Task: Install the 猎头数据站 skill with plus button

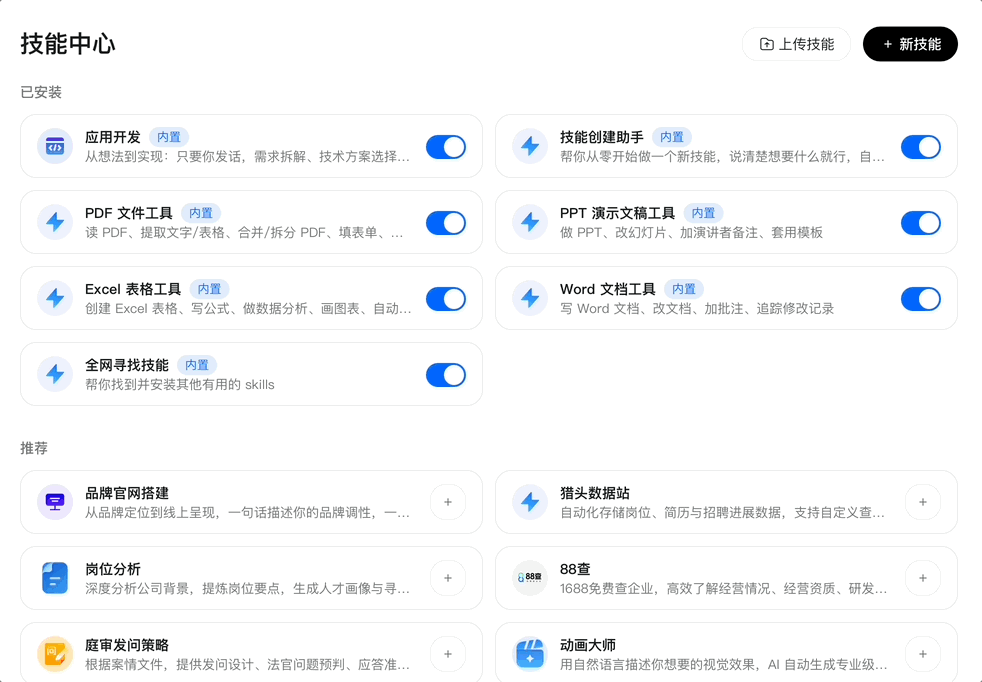Action: [x=922, y=502]
